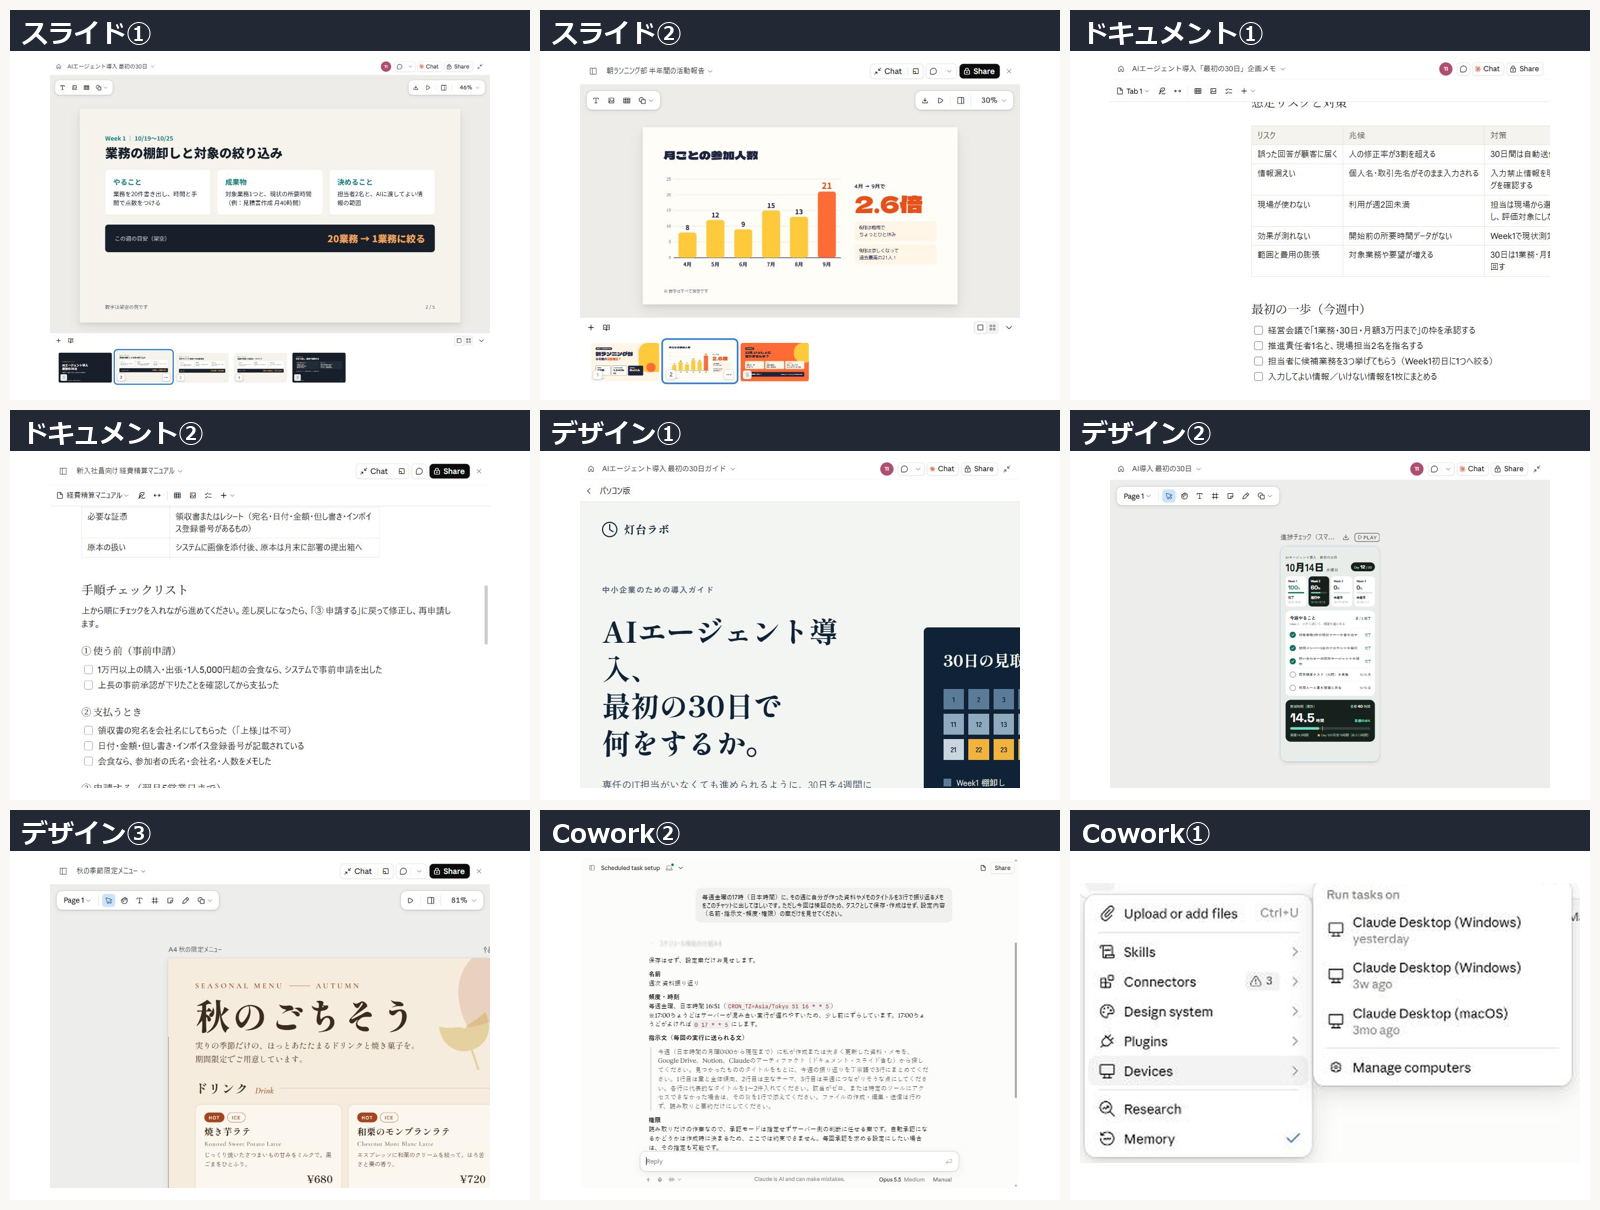Toggle the checked Memory item in Cowork① menu
Image resolution: width=1600 pixels, height=1210 pixels.
pos(1198,1139)
